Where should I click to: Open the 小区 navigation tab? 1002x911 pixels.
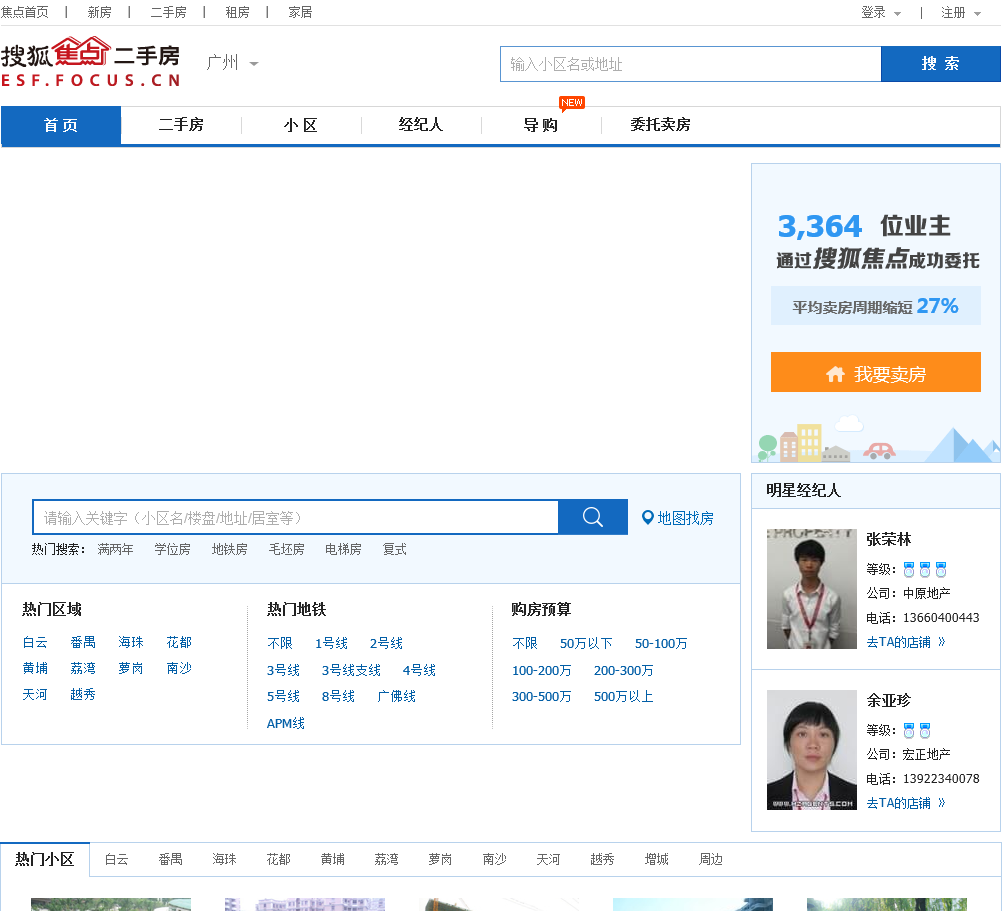(x=301, y=125)
